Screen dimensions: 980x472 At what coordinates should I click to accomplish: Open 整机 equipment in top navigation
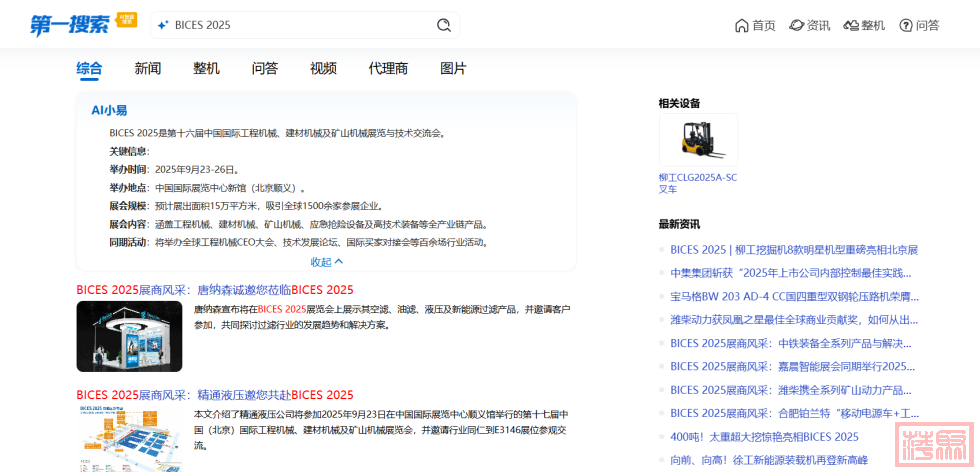[864, 25]
